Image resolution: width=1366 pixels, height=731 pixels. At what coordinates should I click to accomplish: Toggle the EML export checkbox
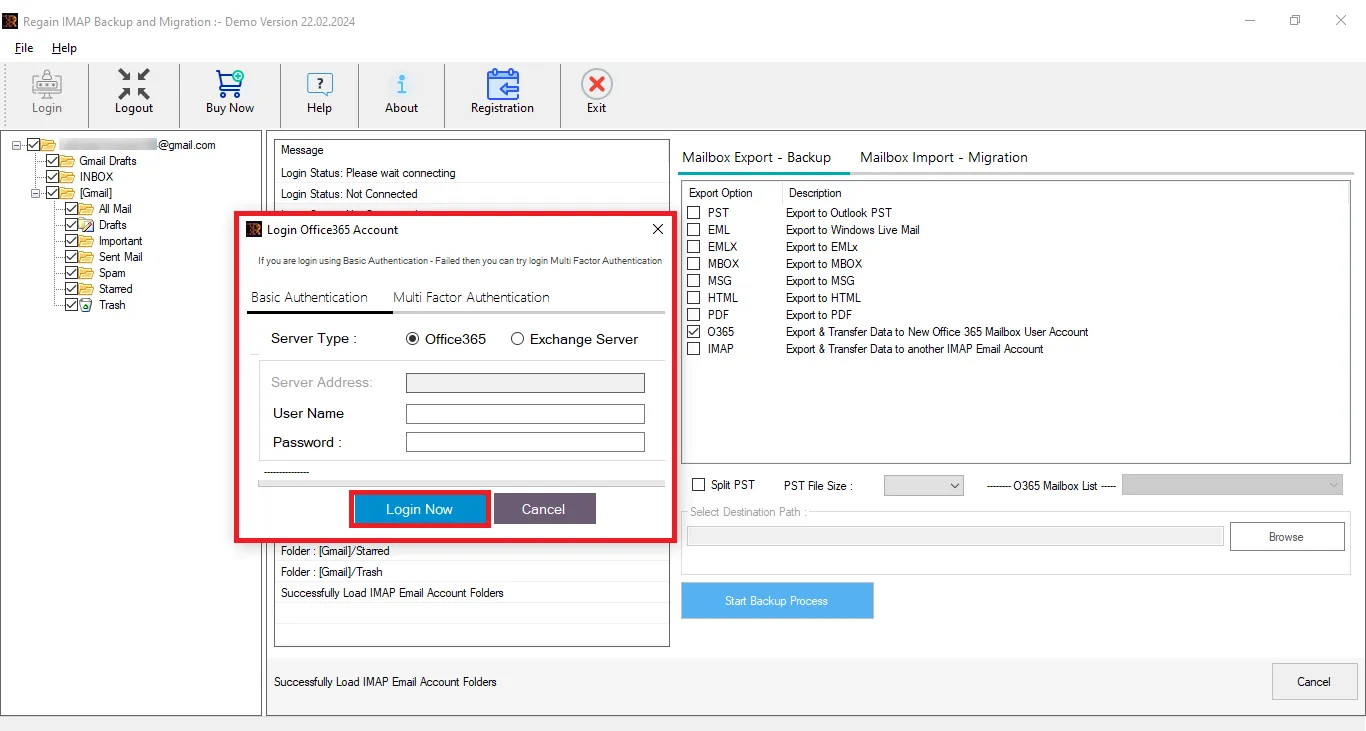click(x=694, y=230)
